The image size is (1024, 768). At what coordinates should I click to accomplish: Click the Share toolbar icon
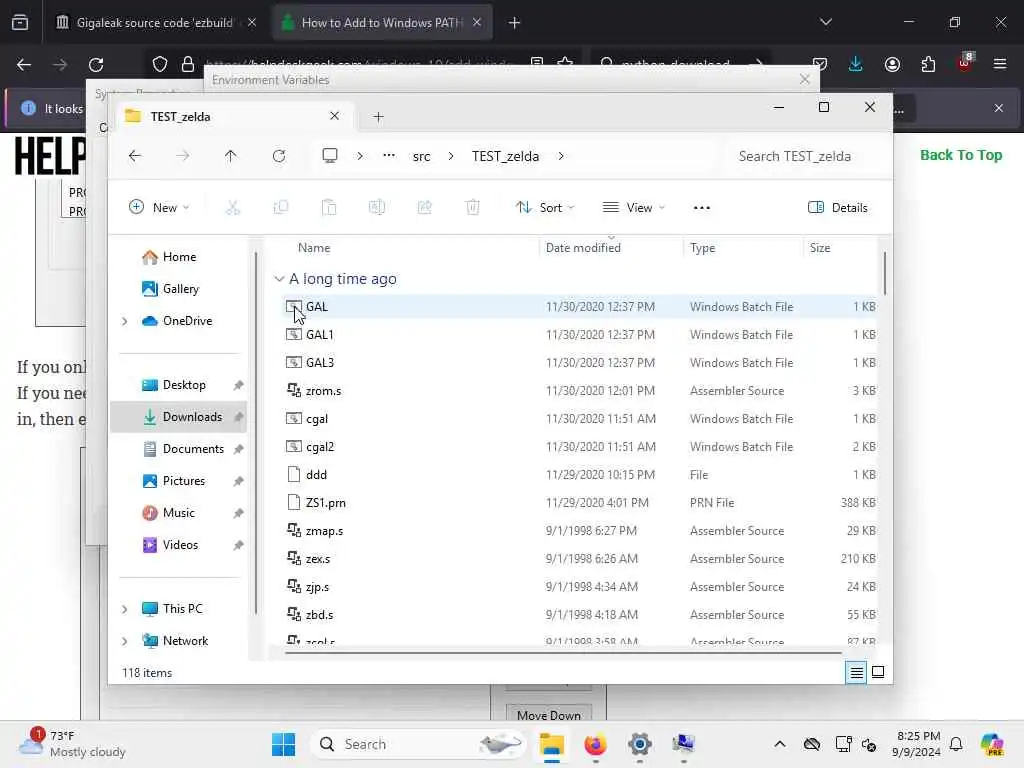tap(424, 208)
